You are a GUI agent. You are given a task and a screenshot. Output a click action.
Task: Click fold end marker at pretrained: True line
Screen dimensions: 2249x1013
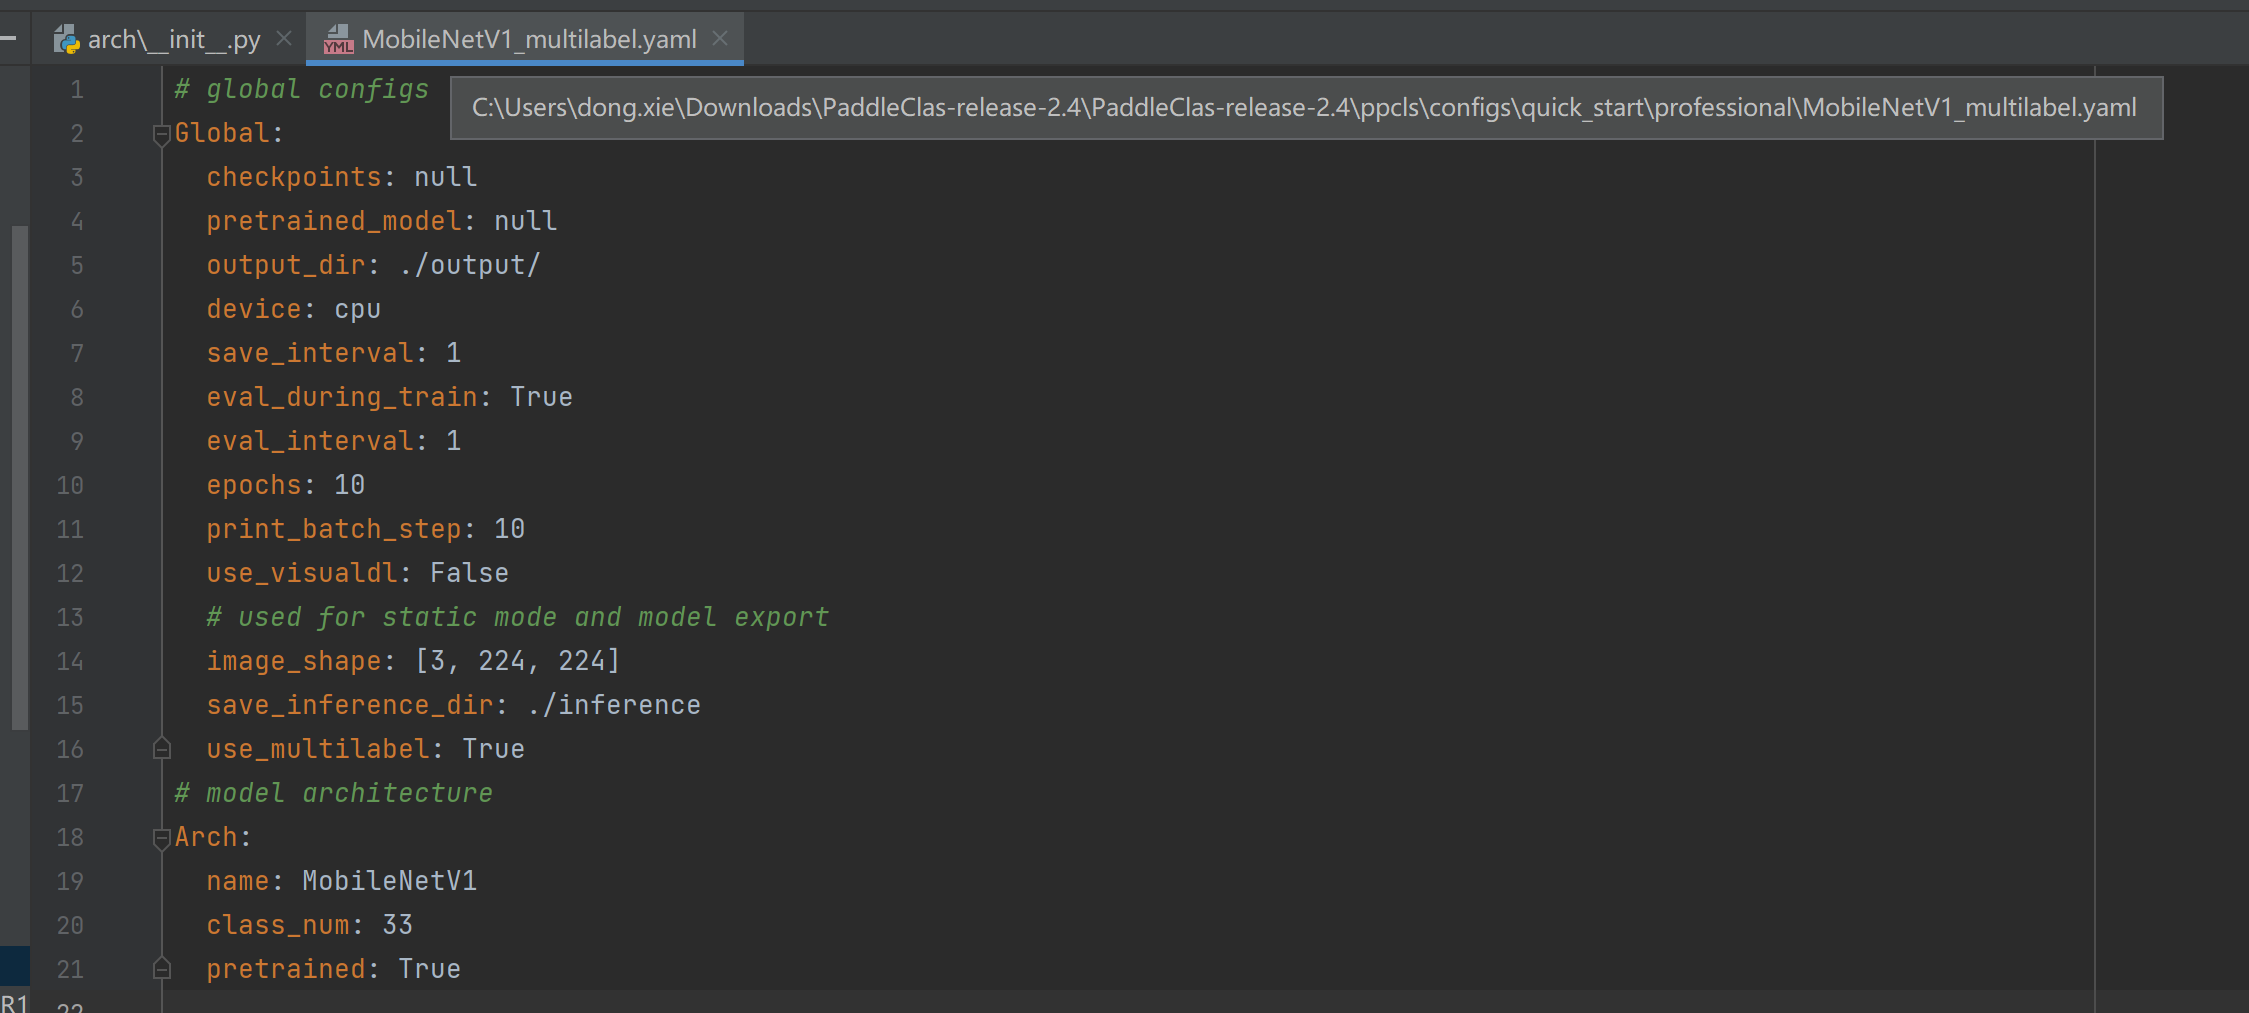point(162,969)
